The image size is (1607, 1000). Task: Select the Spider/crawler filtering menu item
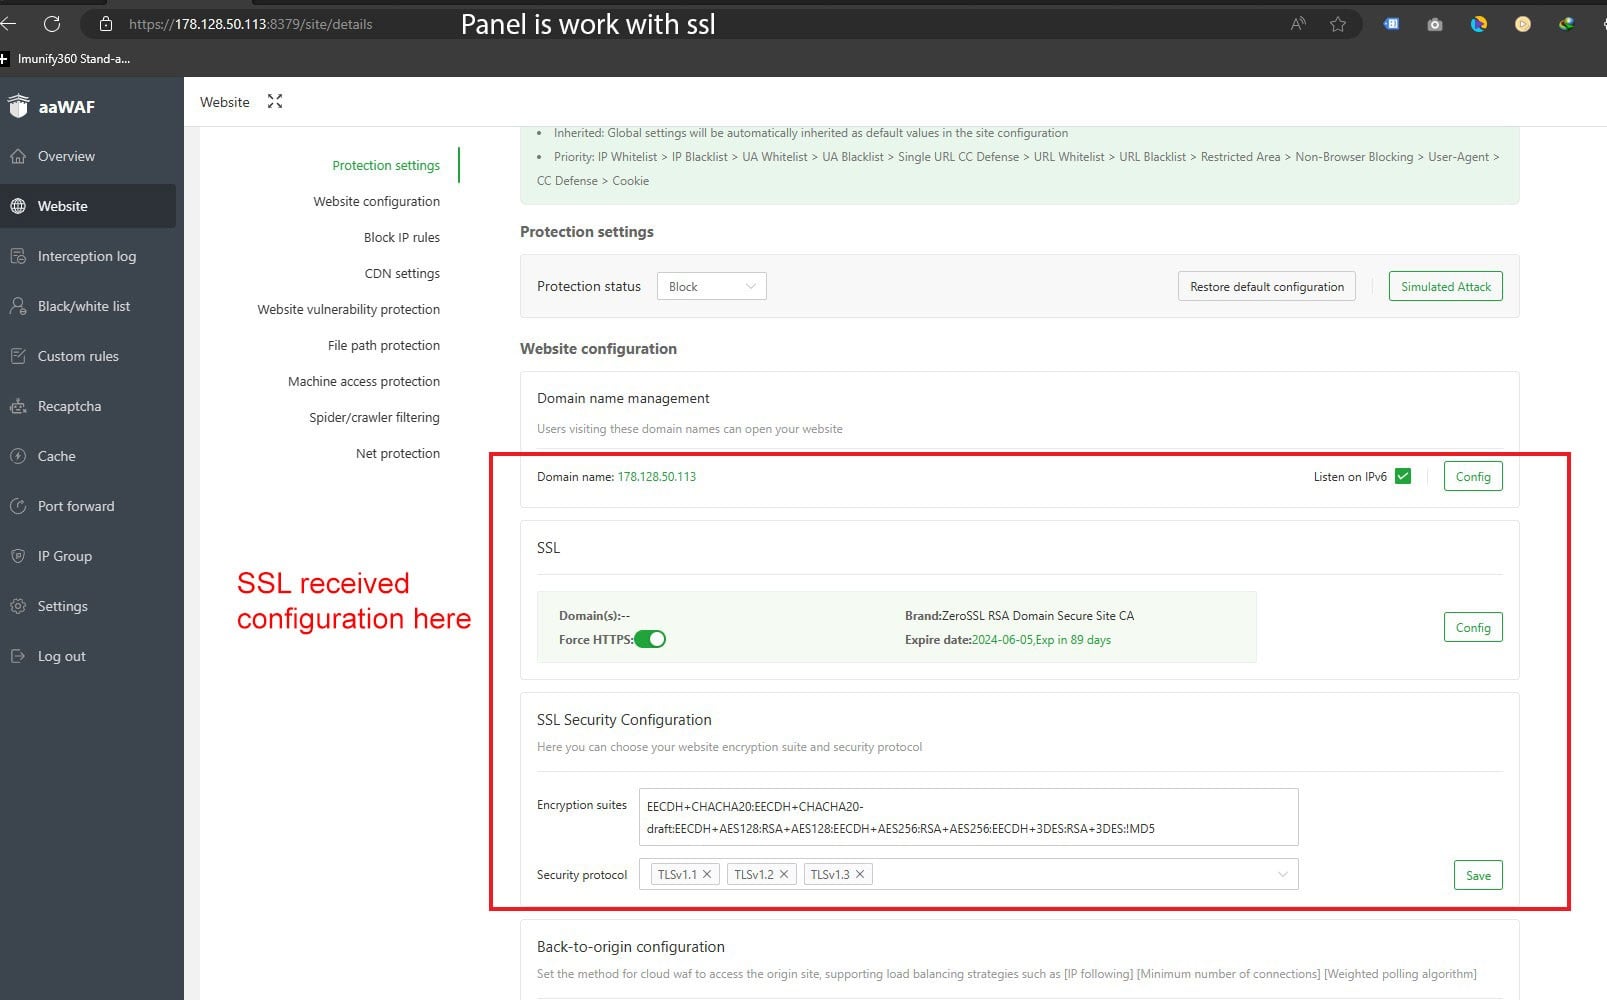click(374, 417)
